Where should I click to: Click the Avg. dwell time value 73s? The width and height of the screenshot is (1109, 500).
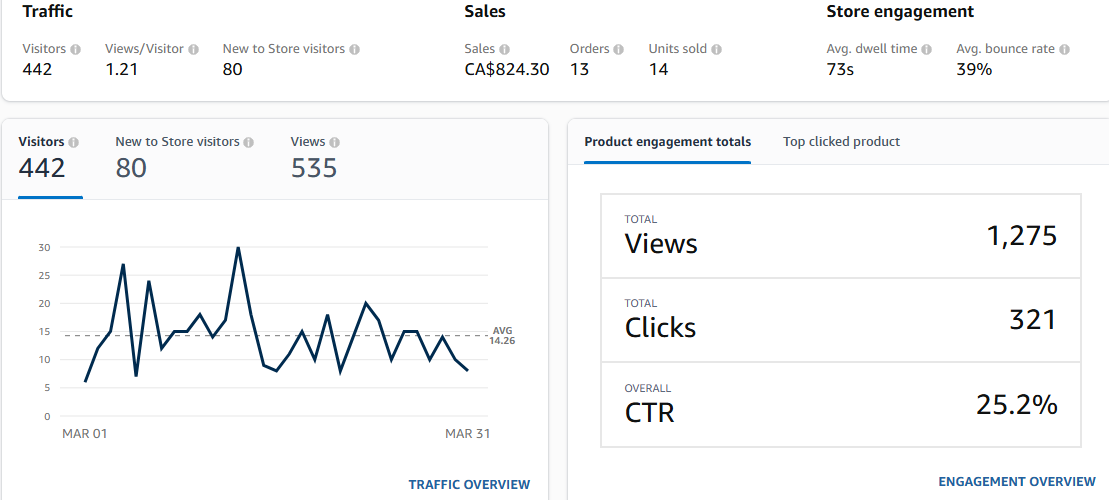(840, 69)
